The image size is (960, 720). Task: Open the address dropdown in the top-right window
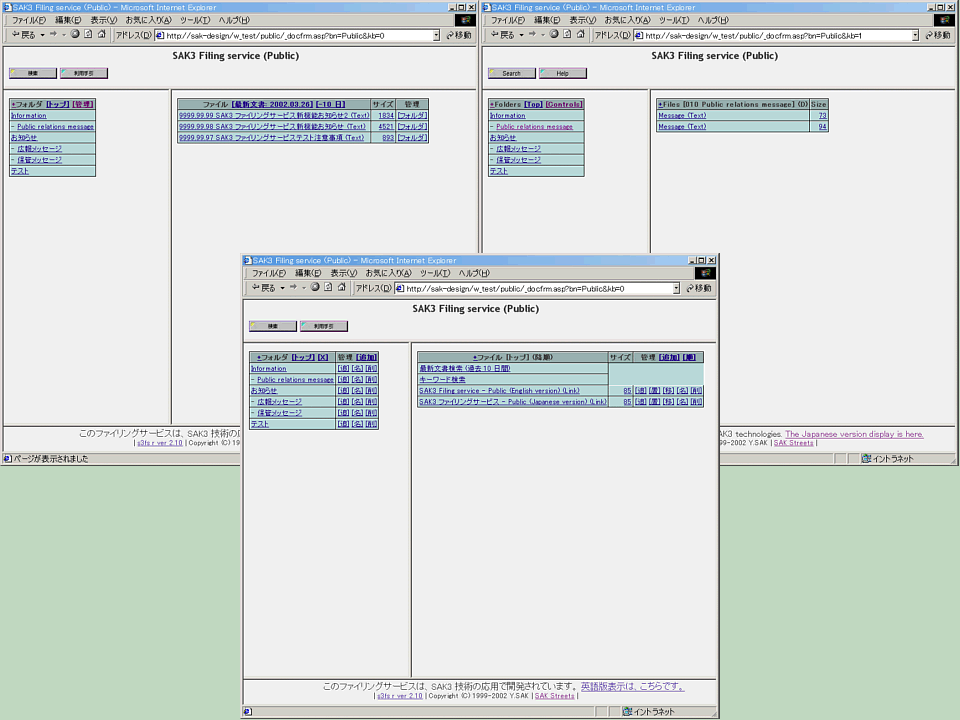tap(915, 36)
